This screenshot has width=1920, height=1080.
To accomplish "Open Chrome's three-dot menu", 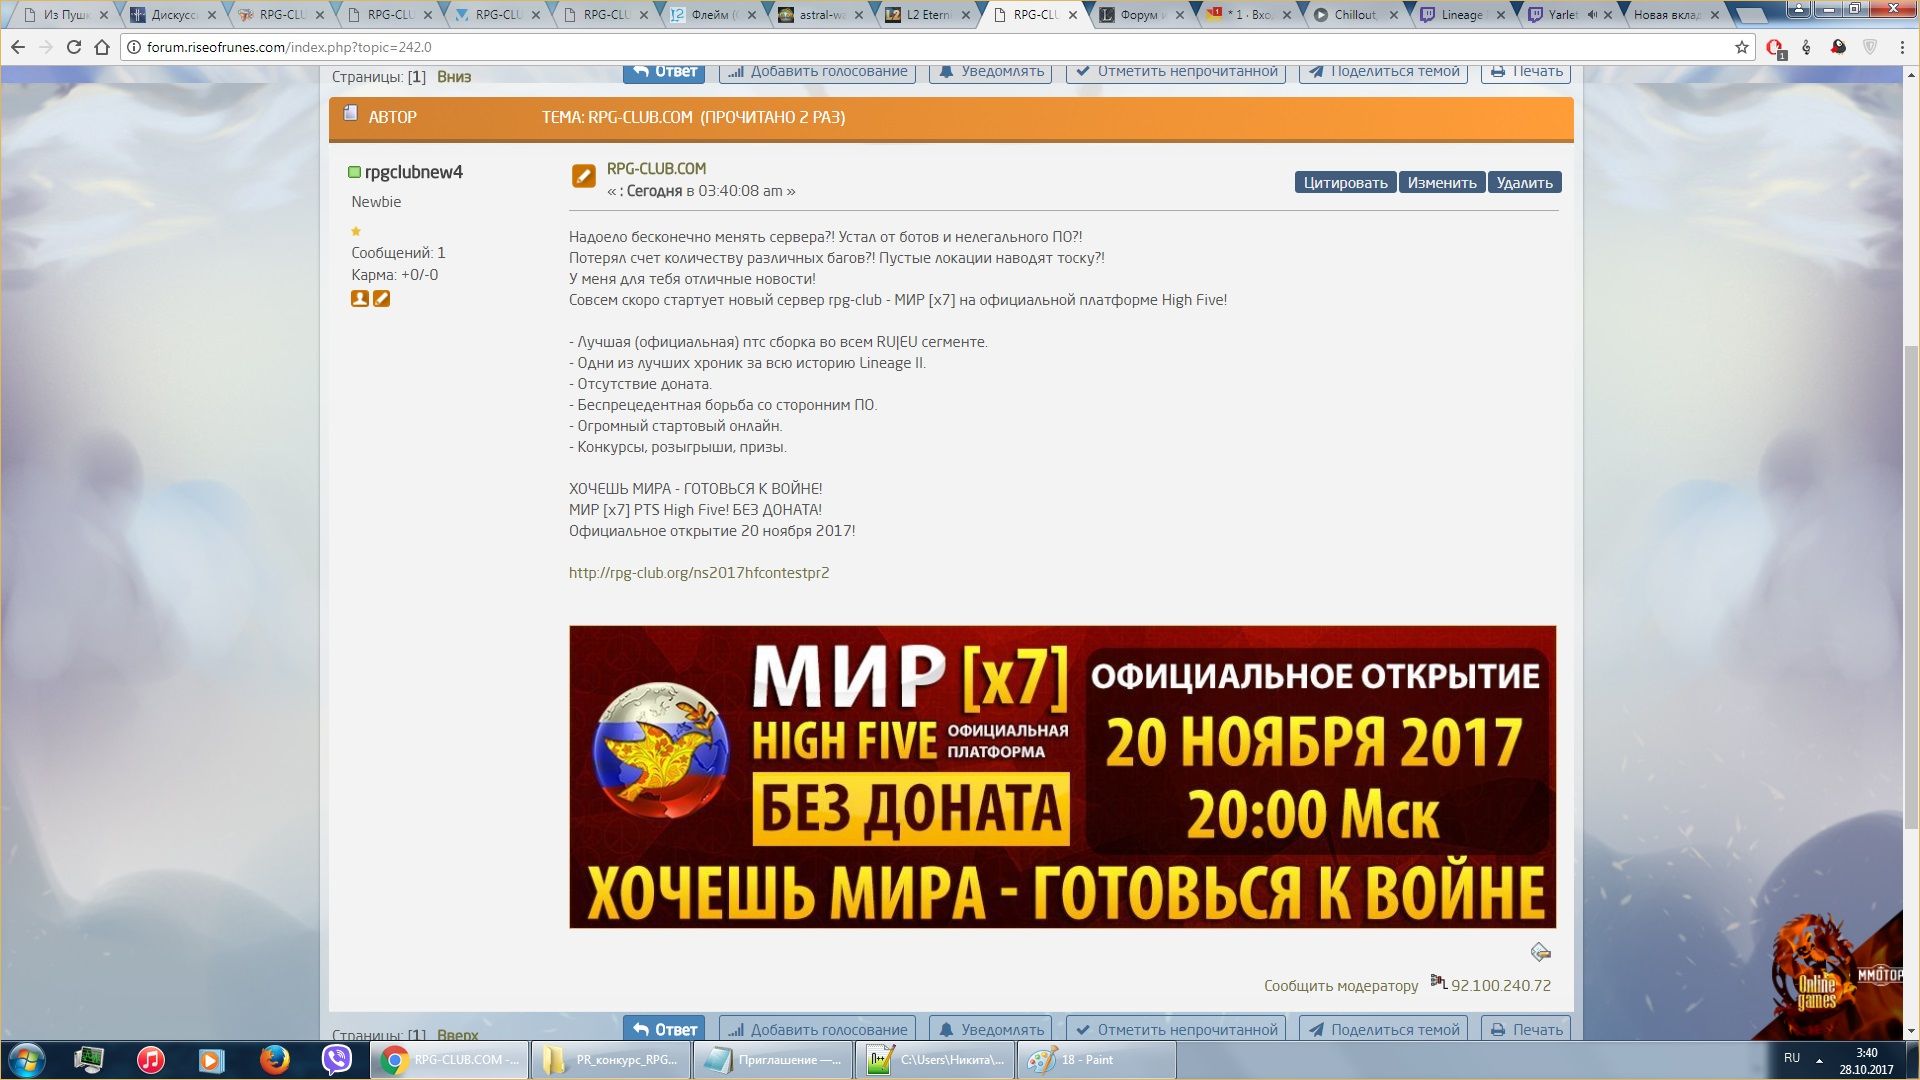I will click(1901, 47).
